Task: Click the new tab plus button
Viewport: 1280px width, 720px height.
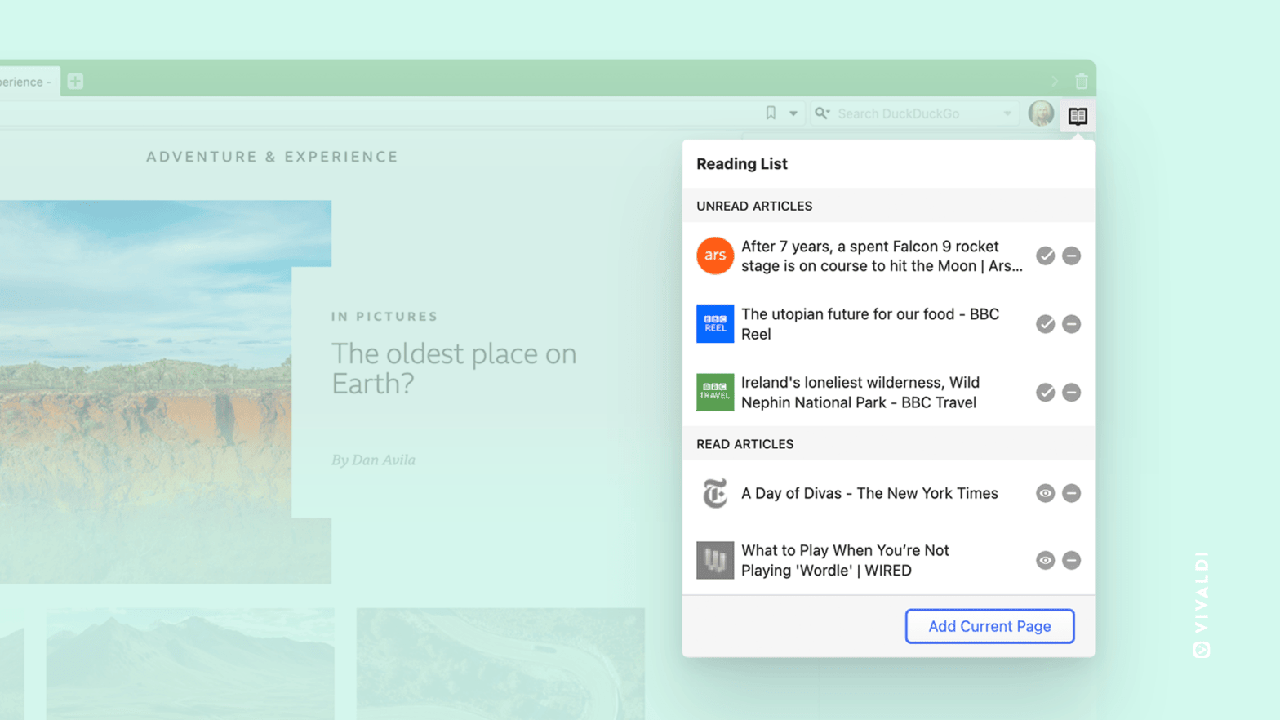Action: tap(75, 82)
